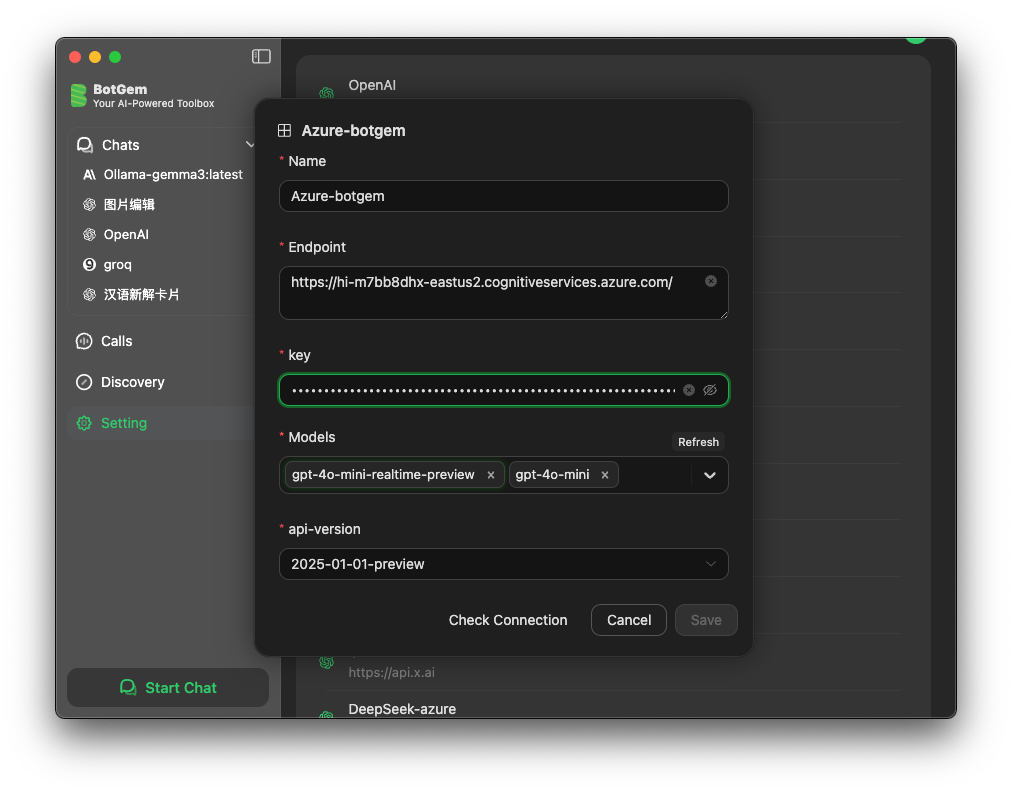Viewport: 1012px width, 792px height.
Task: Click the Cancel button
Action: 629,620
